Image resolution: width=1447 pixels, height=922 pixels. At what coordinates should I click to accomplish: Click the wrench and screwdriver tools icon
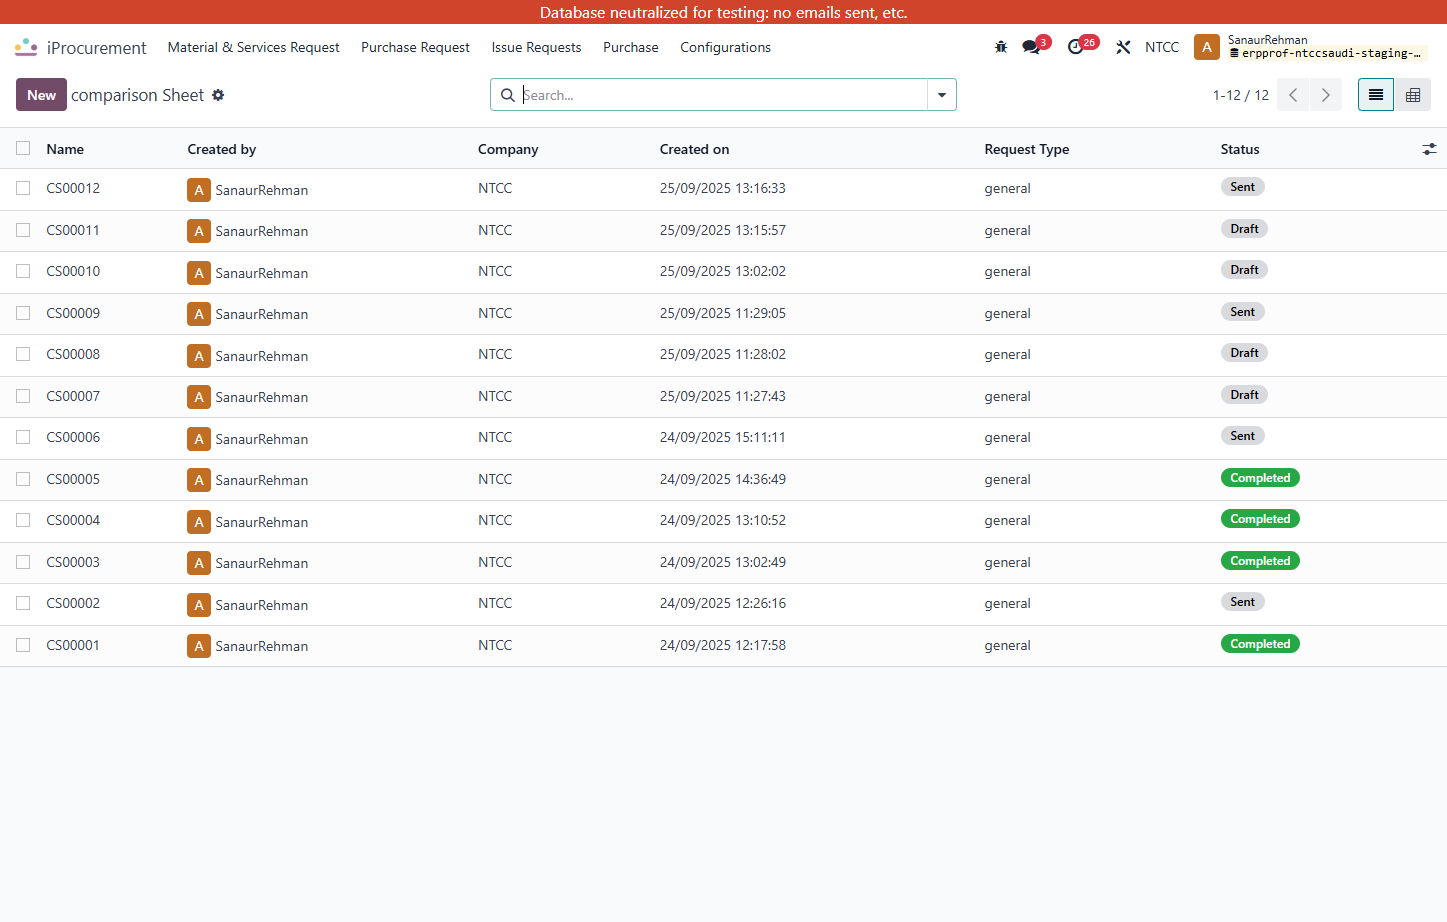pos(1124,47)
